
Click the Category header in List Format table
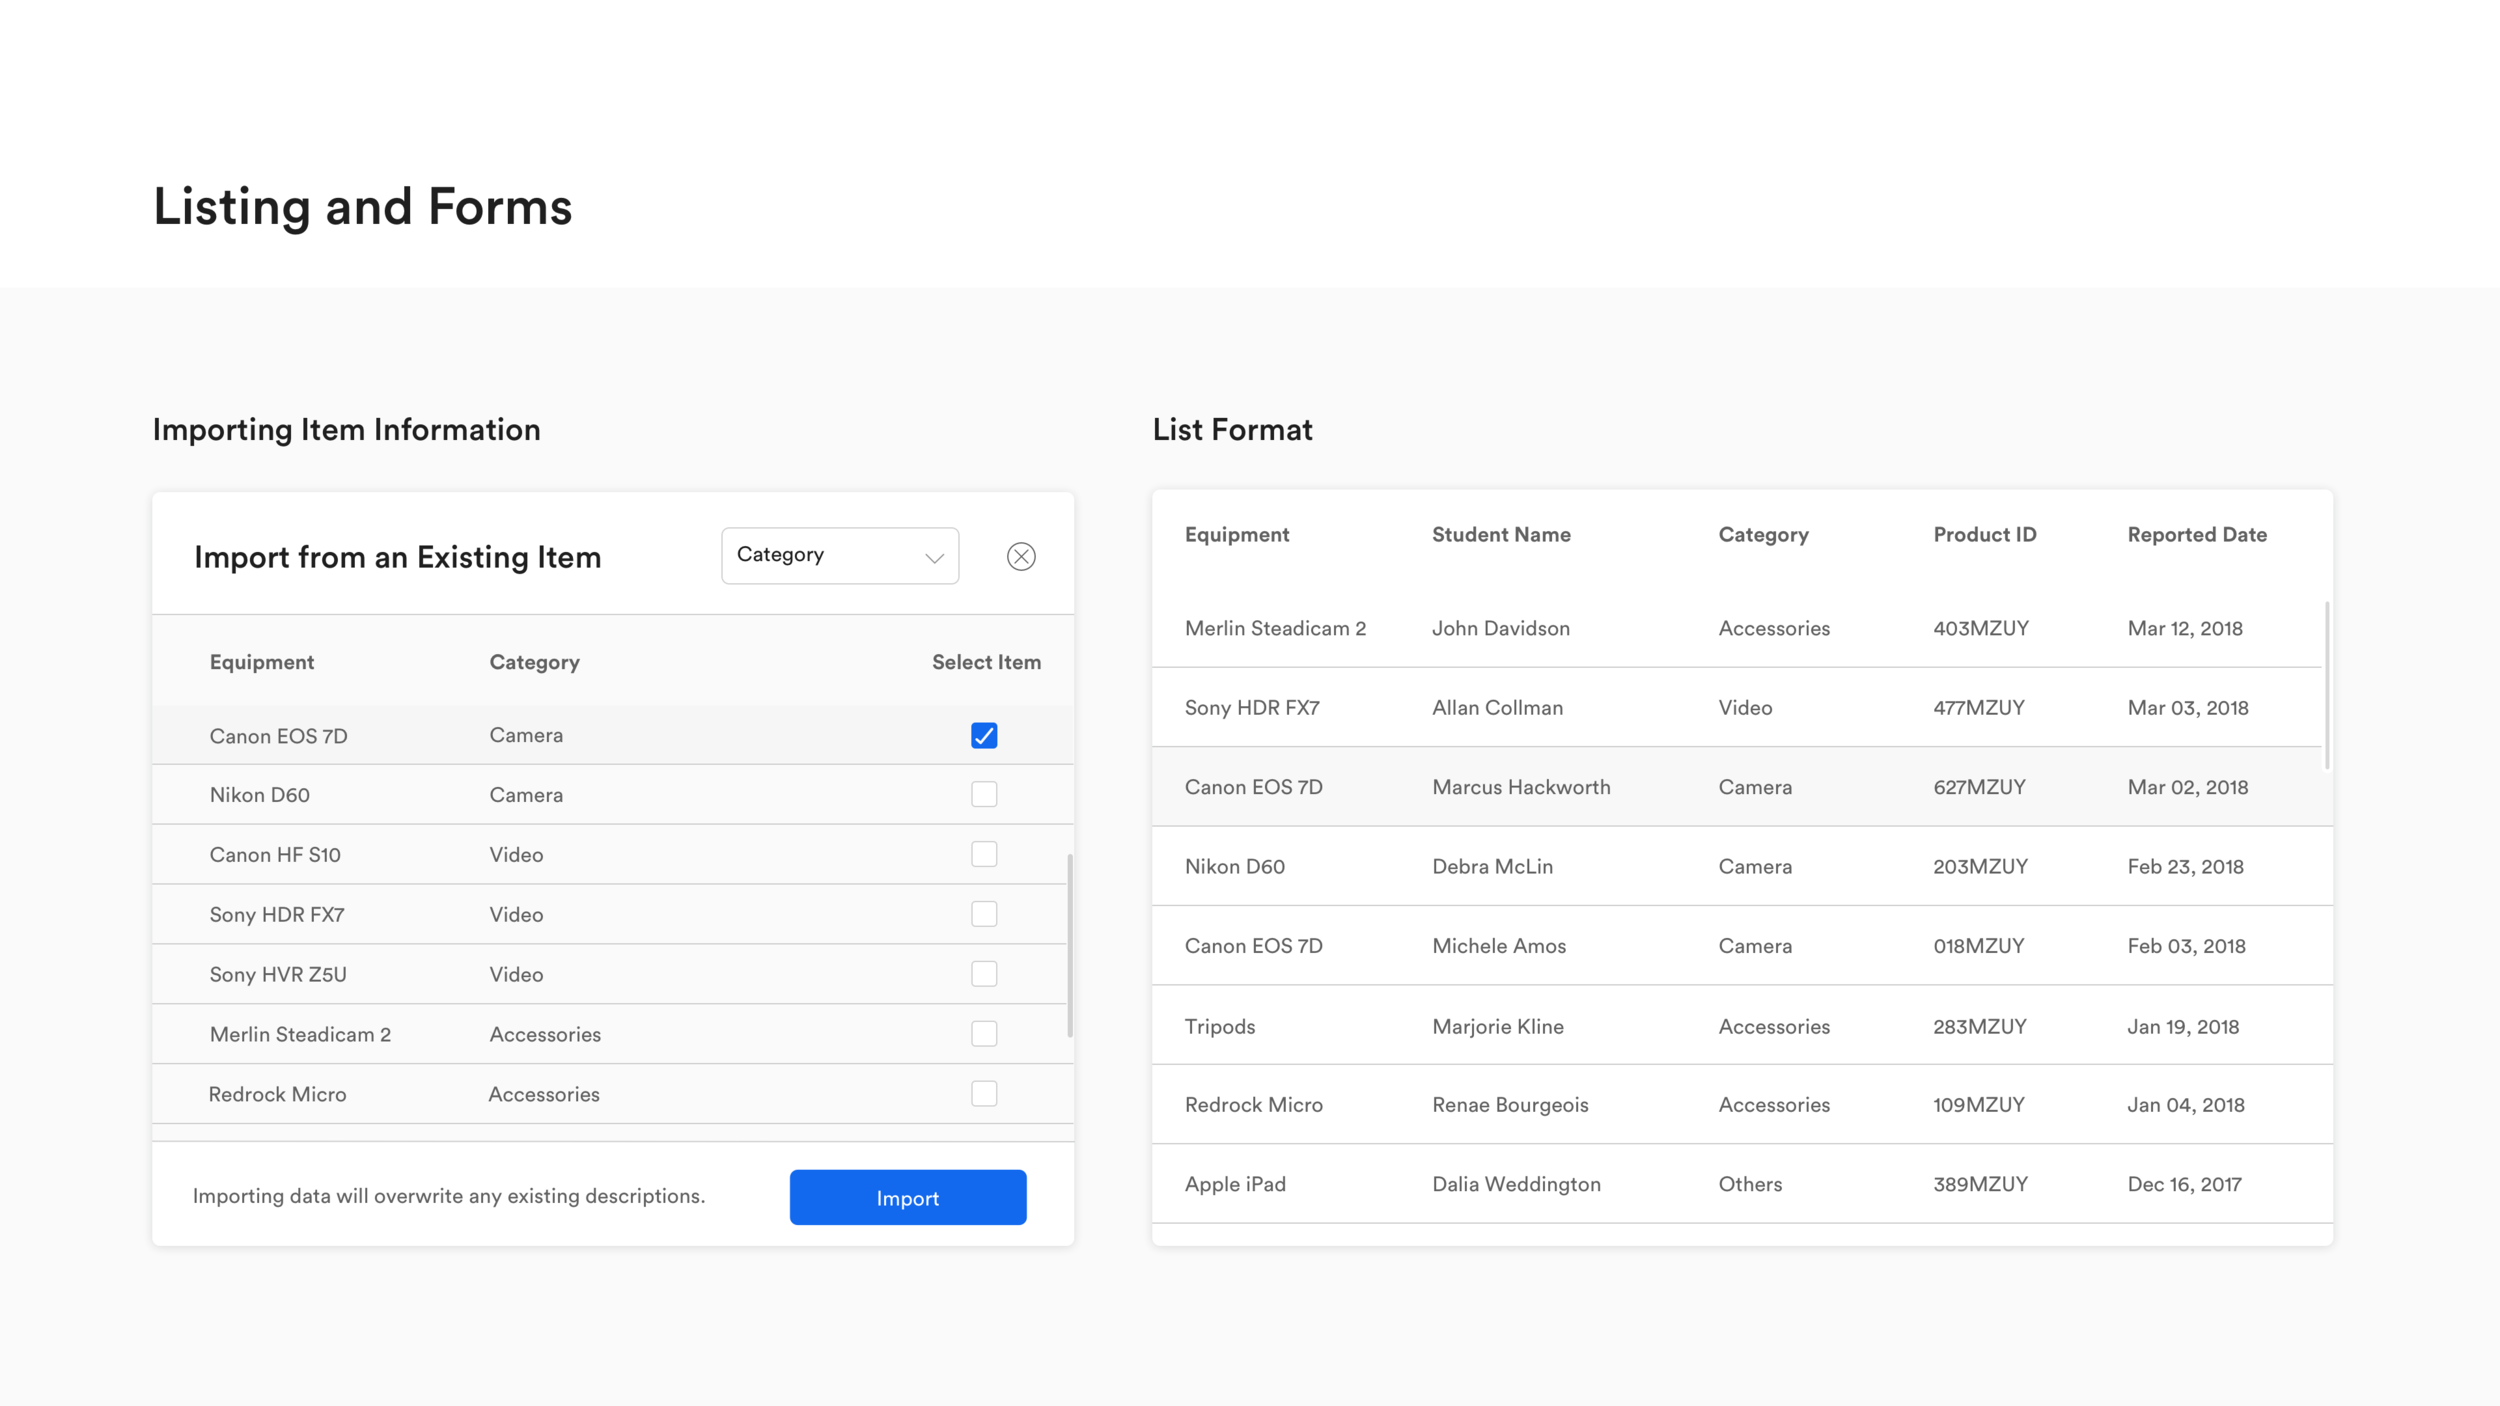point(1763,534)
